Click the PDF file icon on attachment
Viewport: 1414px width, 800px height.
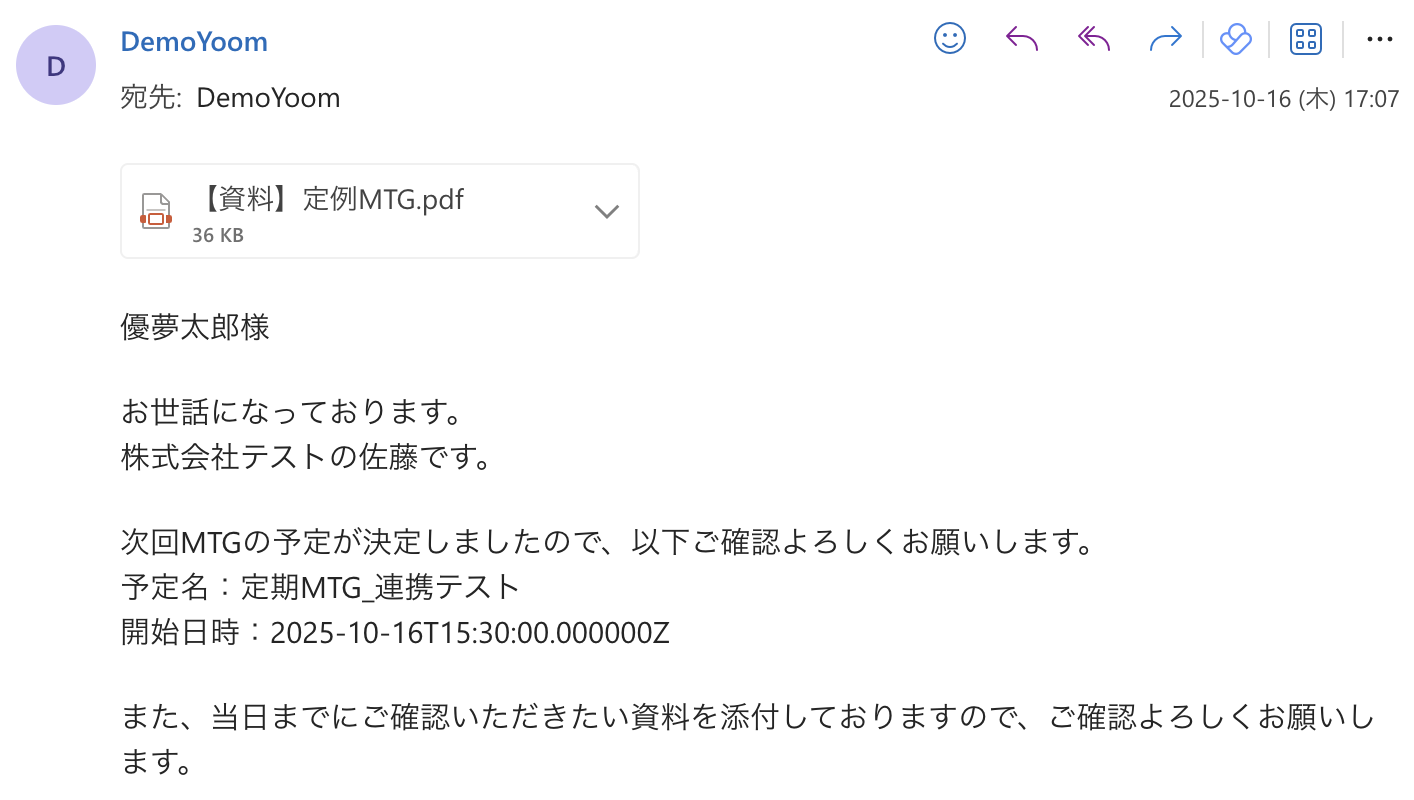[156, 212]
